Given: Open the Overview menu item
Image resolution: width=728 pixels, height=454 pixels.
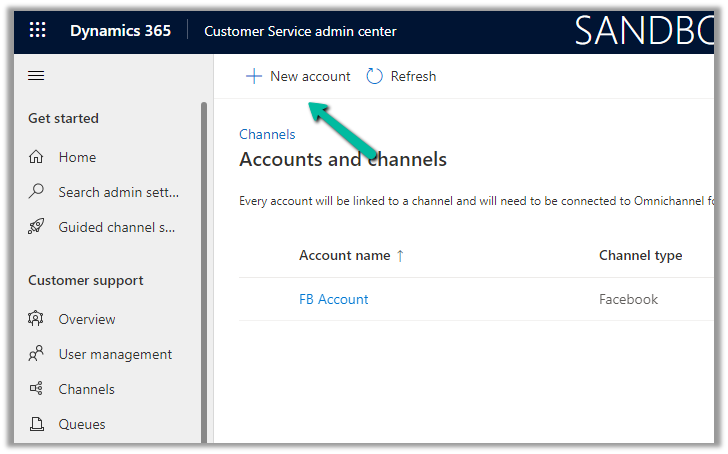Looking at the screenshot, I should tap(87, 319).
